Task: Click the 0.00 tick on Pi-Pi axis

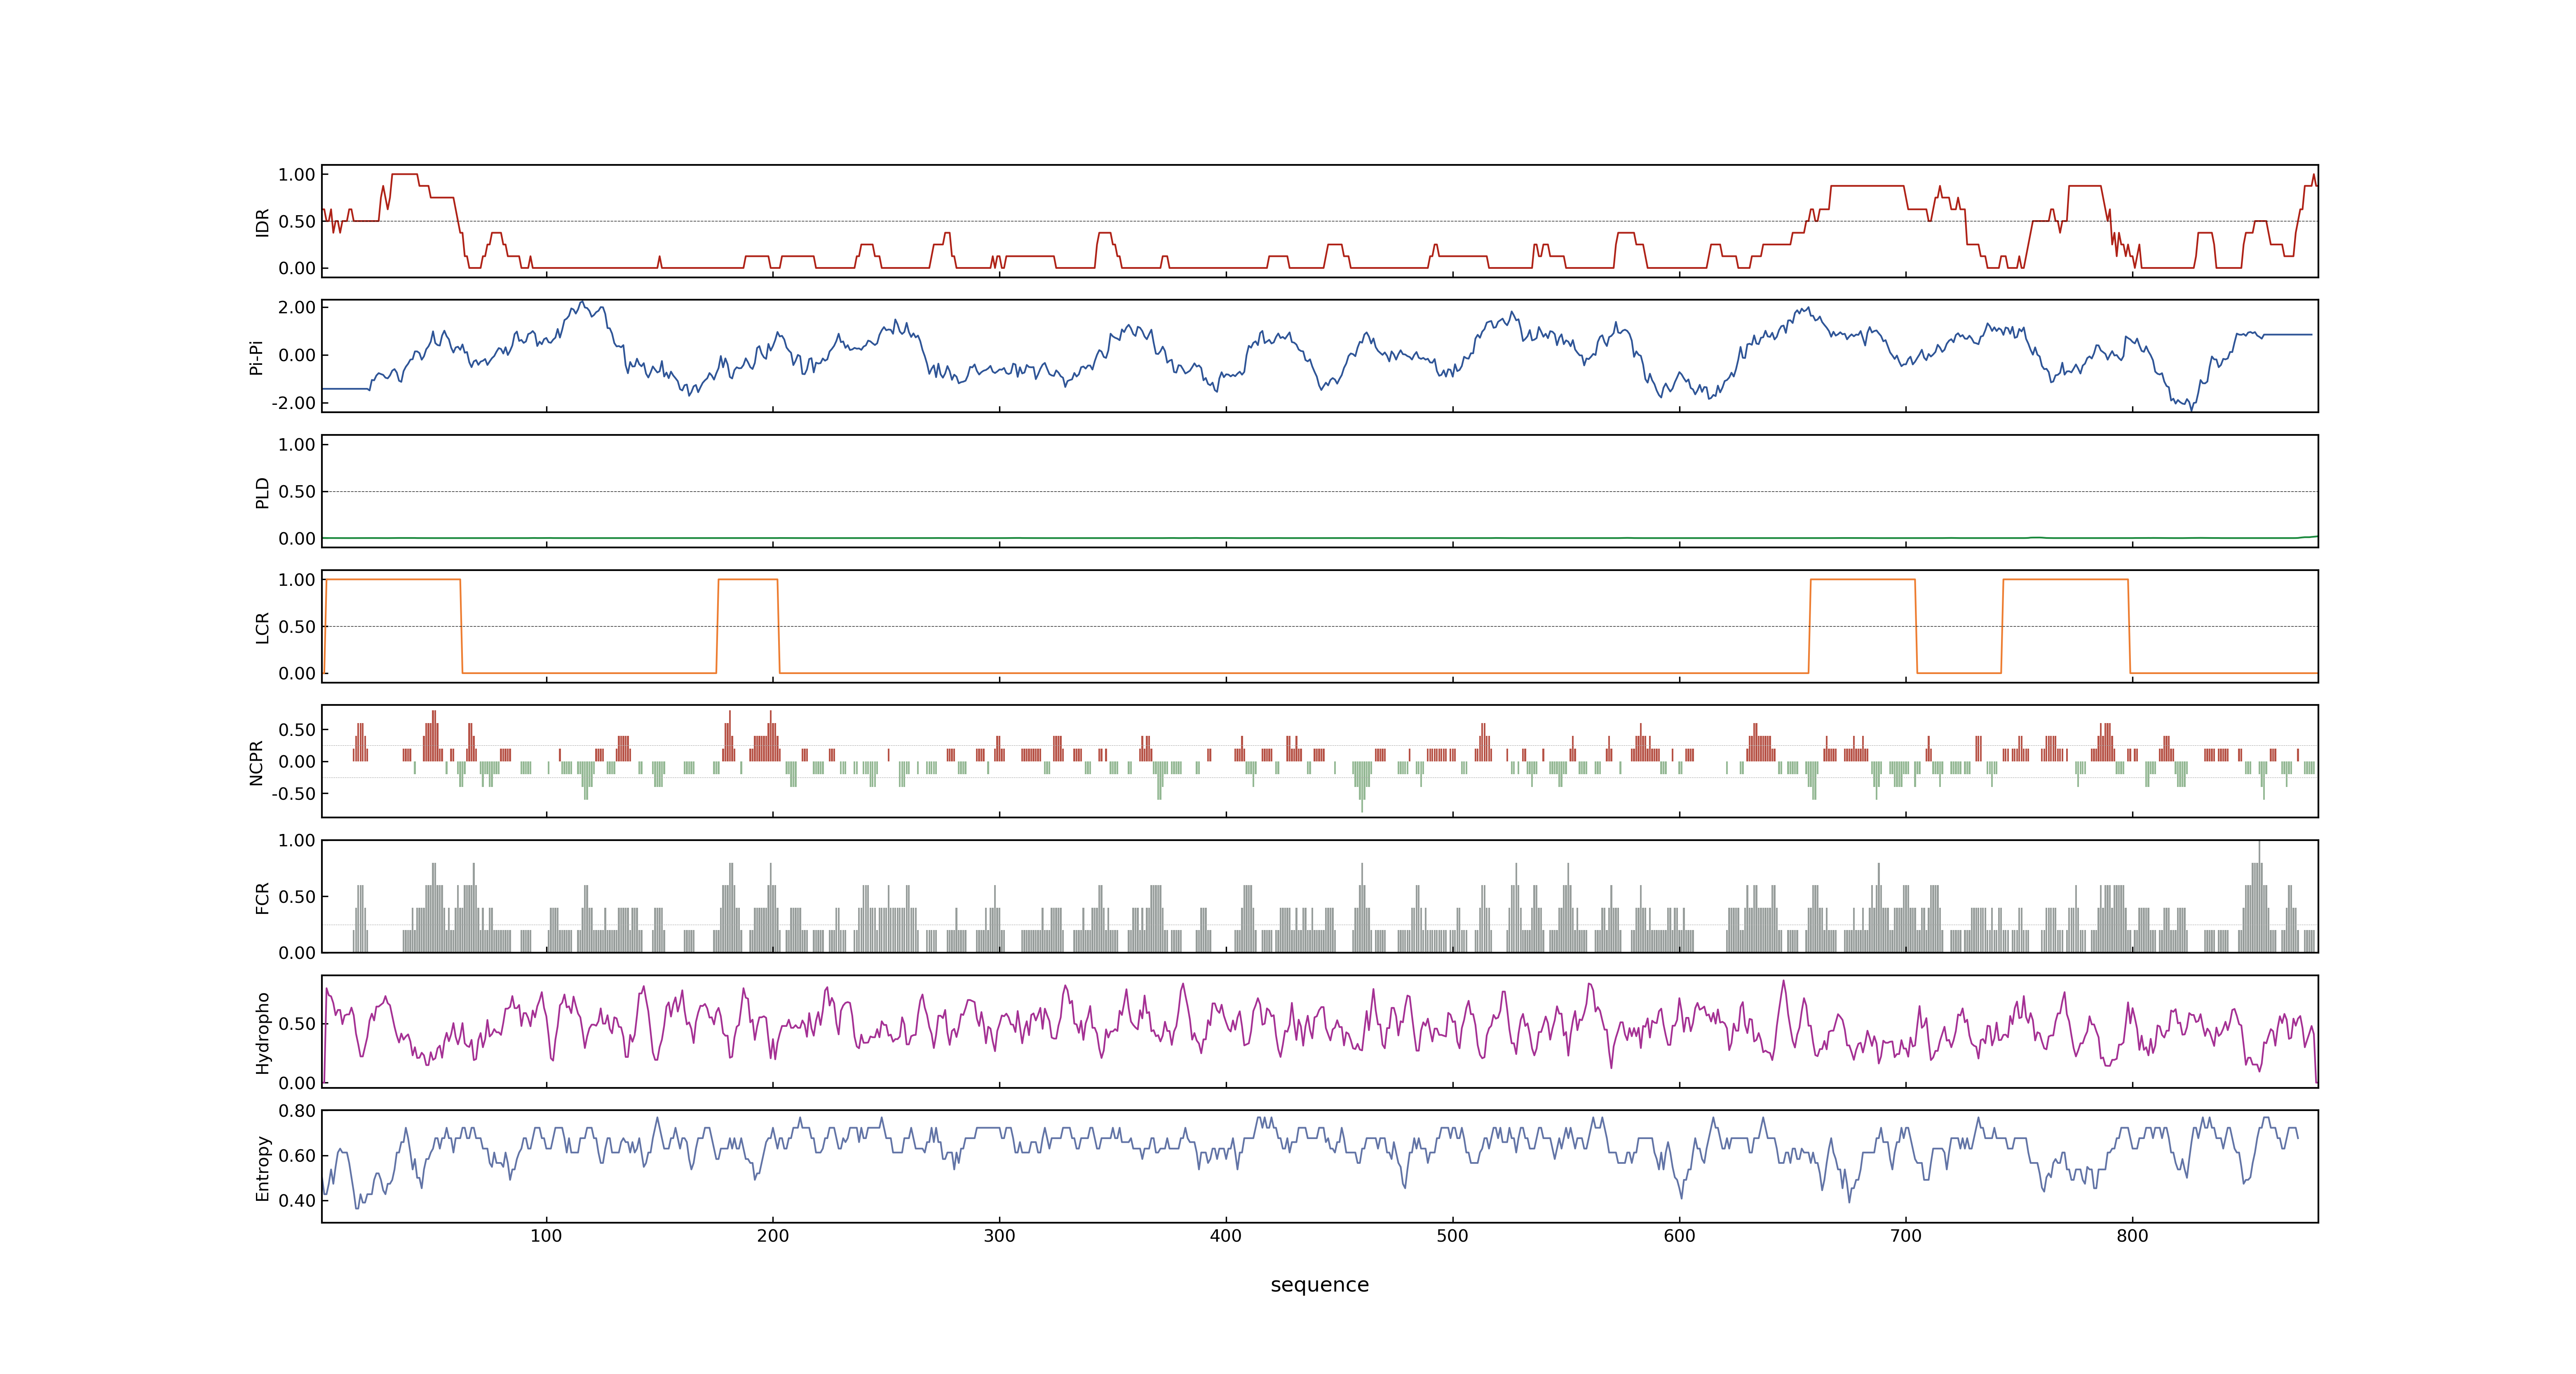Action: (297, 355)
